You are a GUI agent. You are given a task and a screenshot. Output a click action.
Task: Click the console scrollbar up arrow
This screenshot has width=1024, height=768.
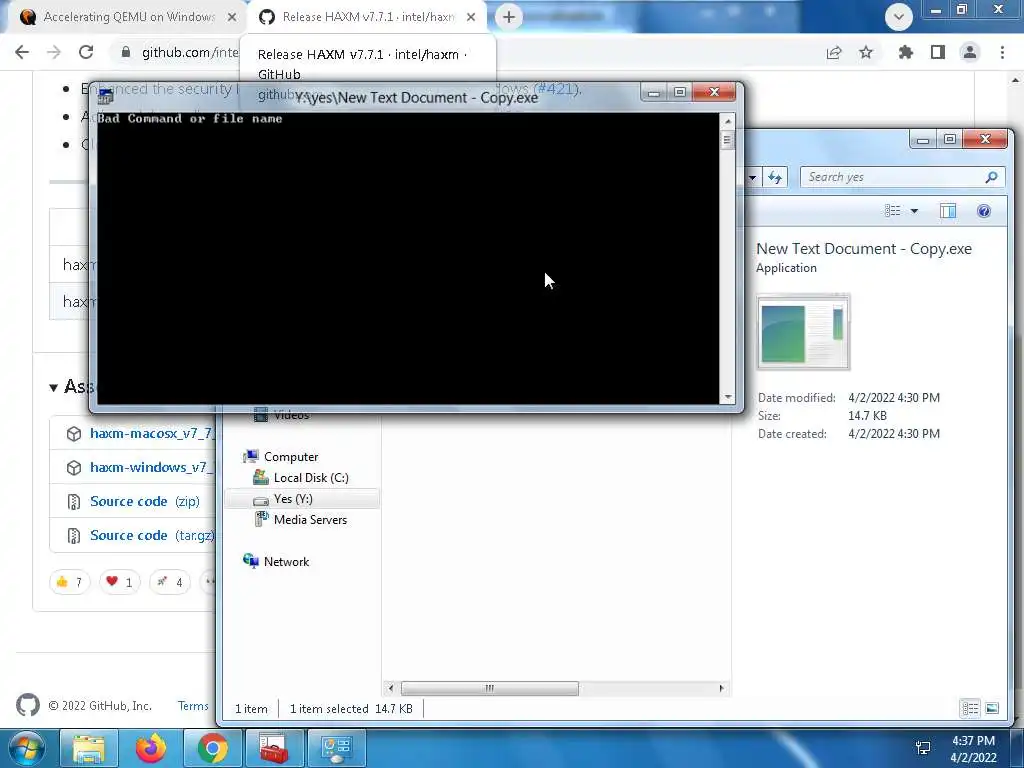(728, 121)
